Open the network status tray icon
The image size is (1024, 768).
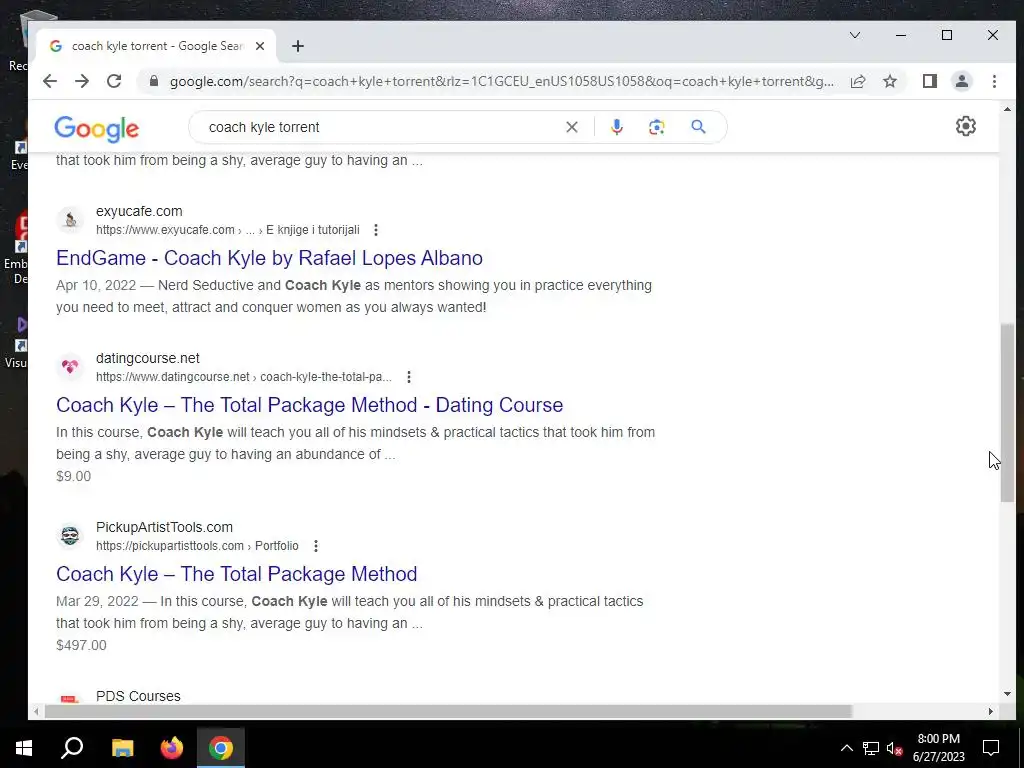pos(871,748)
